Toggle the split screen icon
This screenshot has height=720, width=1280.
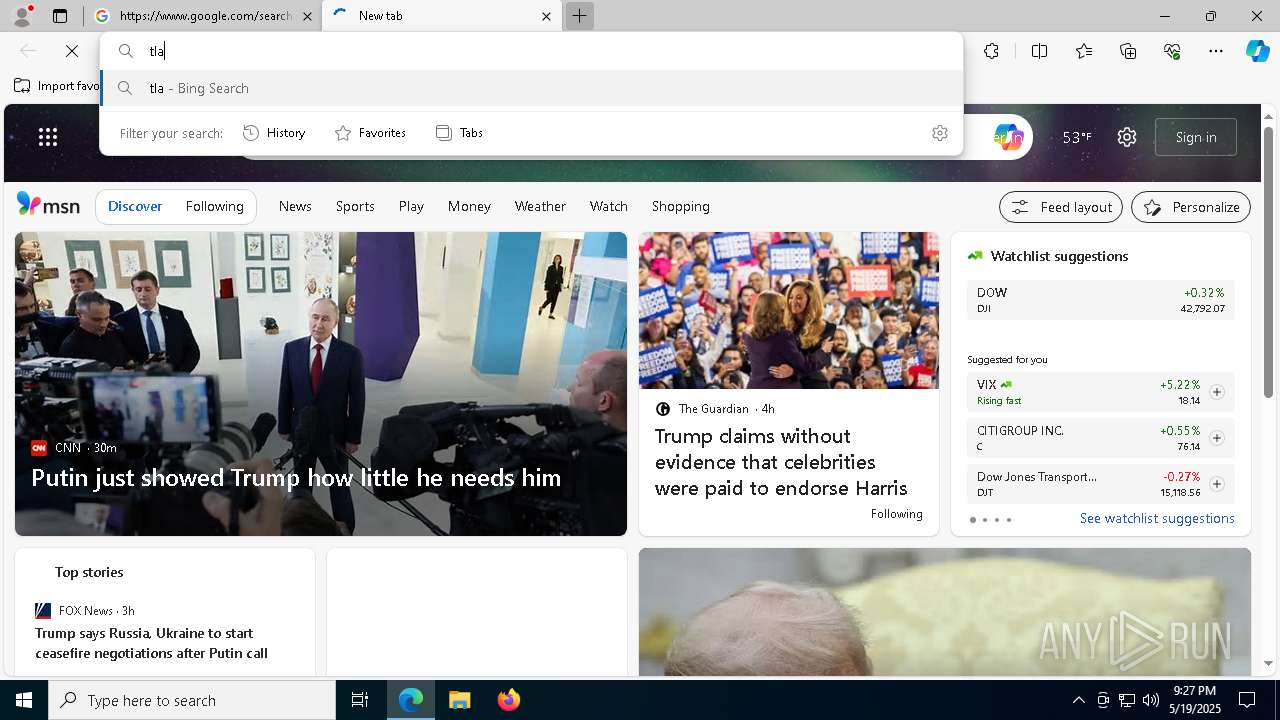pyautogui.click(x=1039, y=51)
